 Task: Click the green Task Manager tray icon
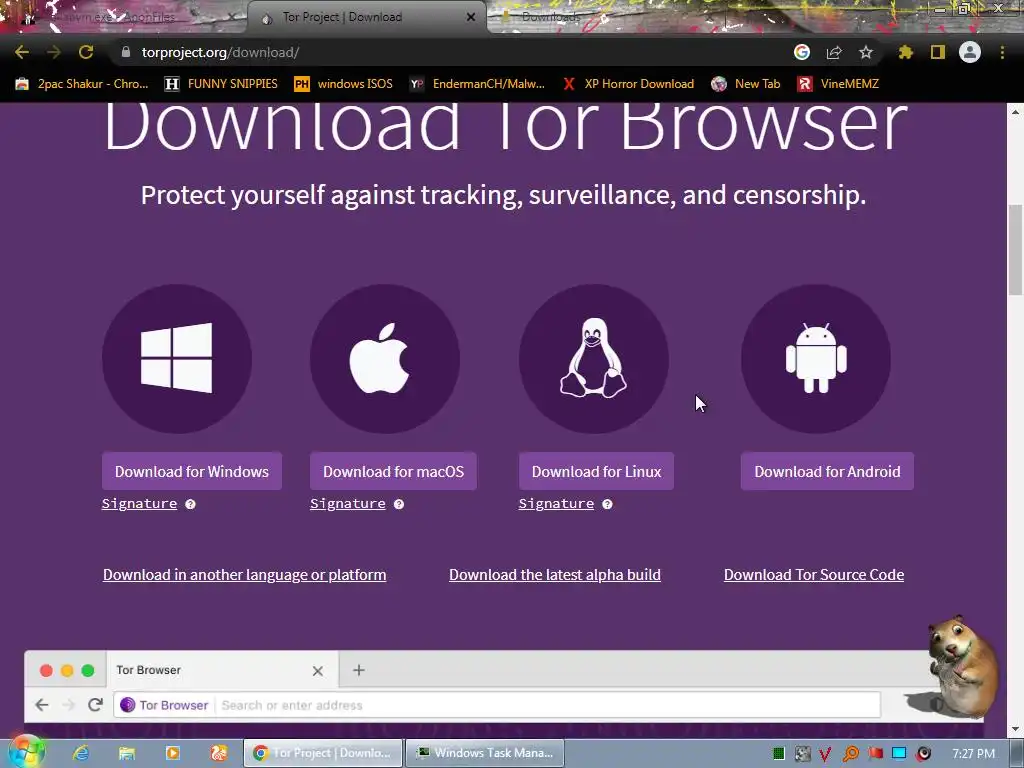778,754
